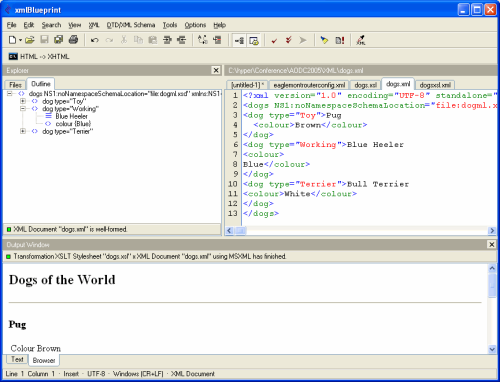Select the colour {Blue} outline item
500x382 pixels.
pyautogui.click(x=73, y=124)
